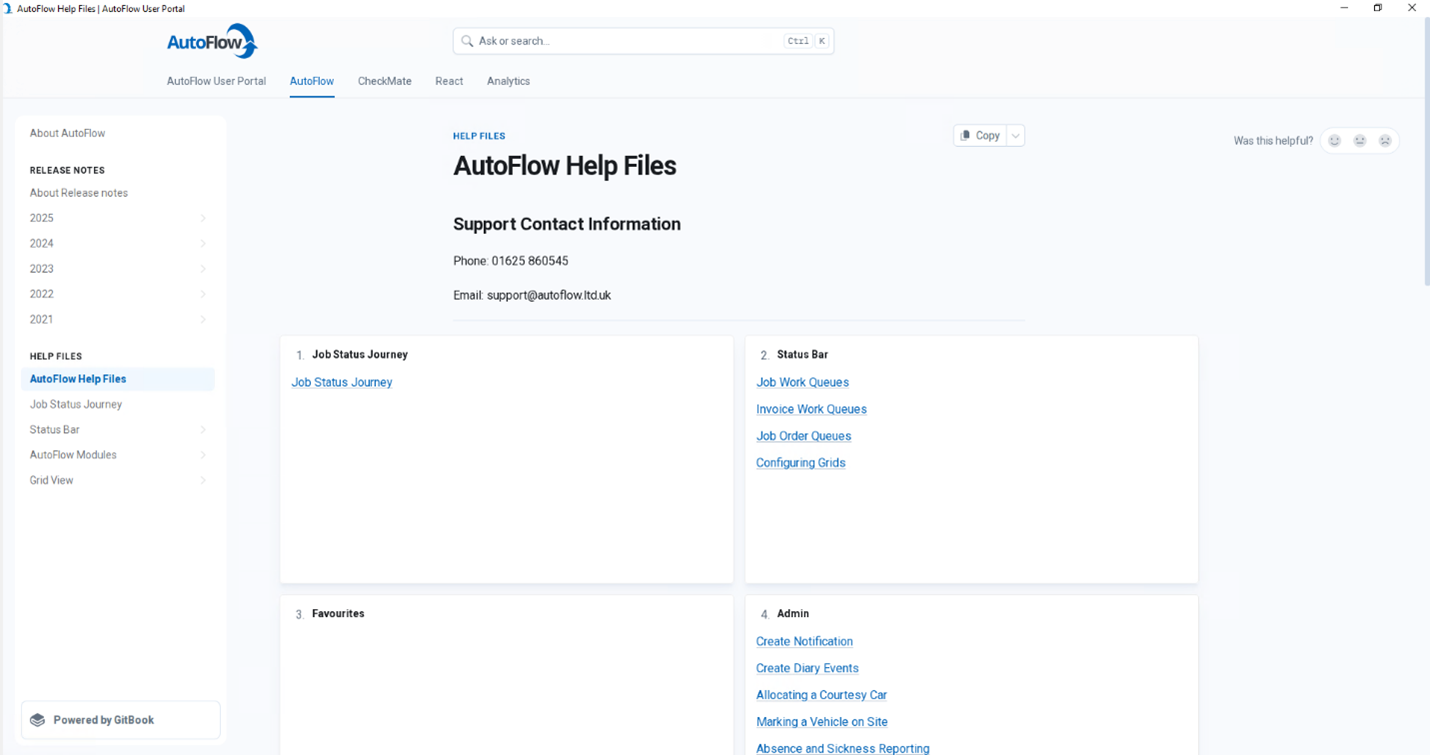Expand the 2023 release notes
Viewport: 1430px width, 755px height.
coord(203,269)
